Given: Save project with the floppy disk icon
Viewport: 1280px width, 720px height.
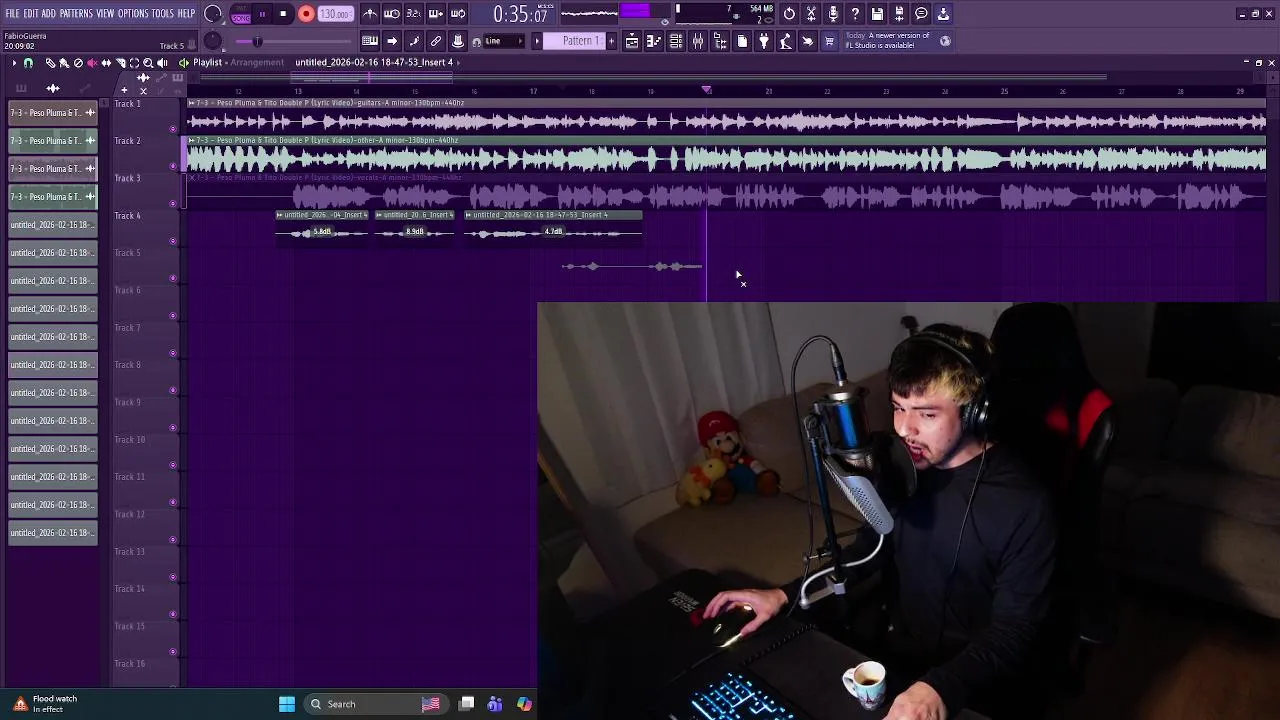Looking at the screenshot, I should click(x=877, y=14).
